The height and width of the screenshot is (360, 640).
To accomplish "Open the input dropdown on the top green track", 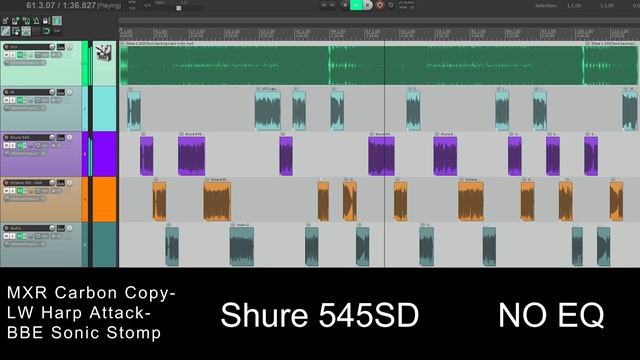I will pos(25,63).
